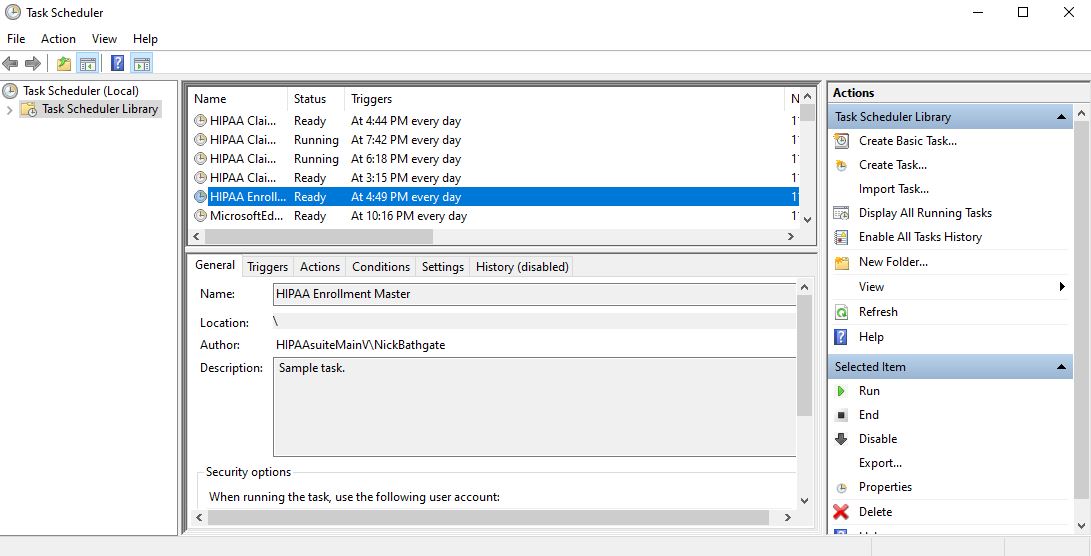The width and height of the screenshot is (1091, 556).
Task: Switch to the Triggers tab
Action: tap(267, 267)
